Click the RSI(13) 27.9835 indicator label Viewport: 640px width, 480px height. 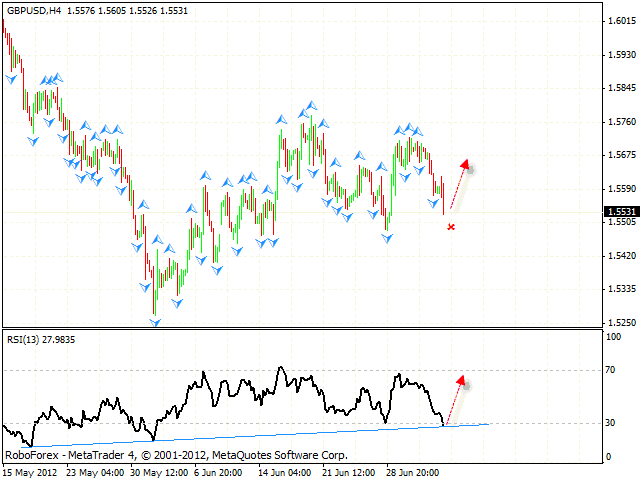pos(41,340)
